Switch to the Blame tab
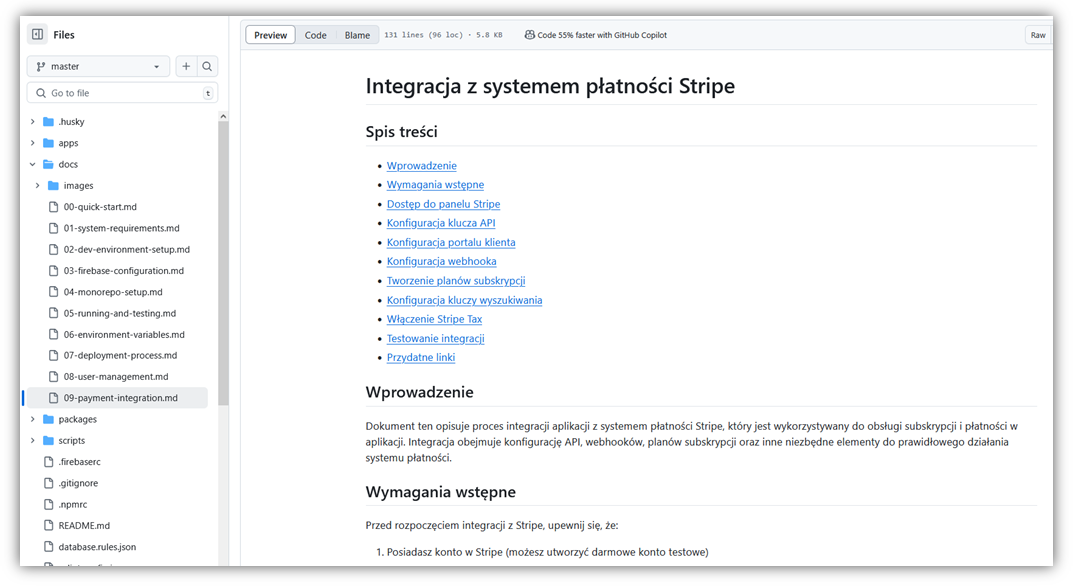1076x587 pixels. pyautogui.click(x=357, y=35)
